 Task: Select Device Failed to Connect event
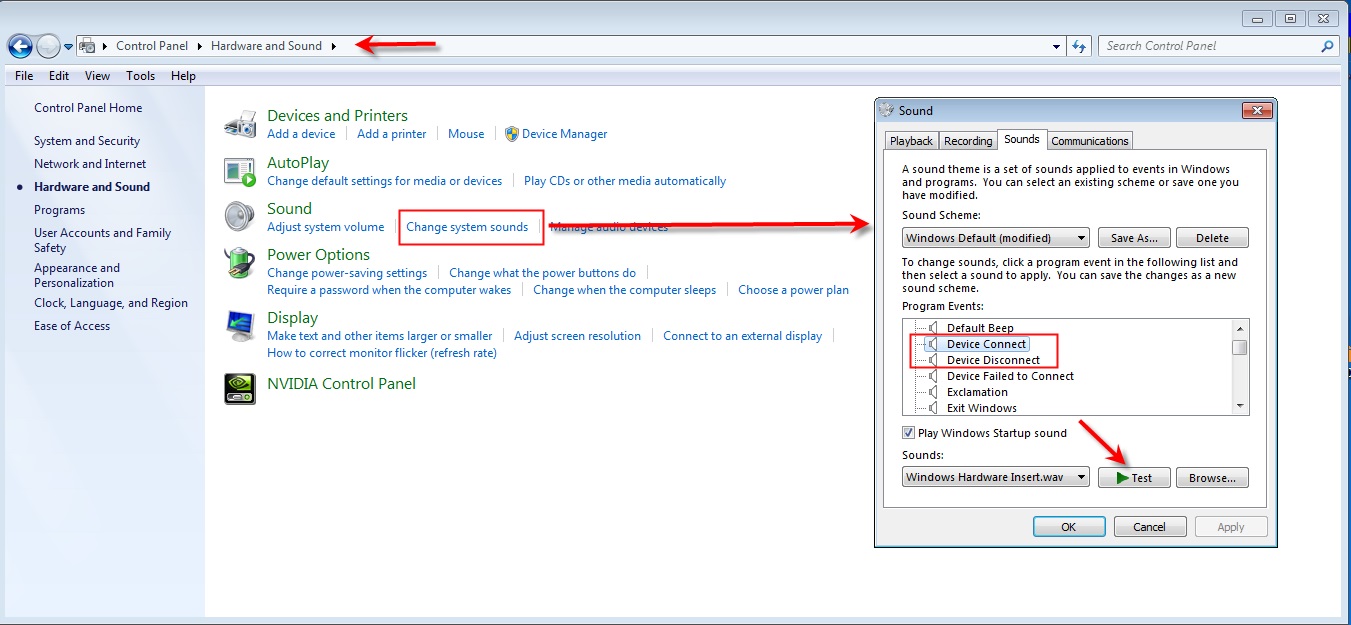click(x=1010, y=376)
